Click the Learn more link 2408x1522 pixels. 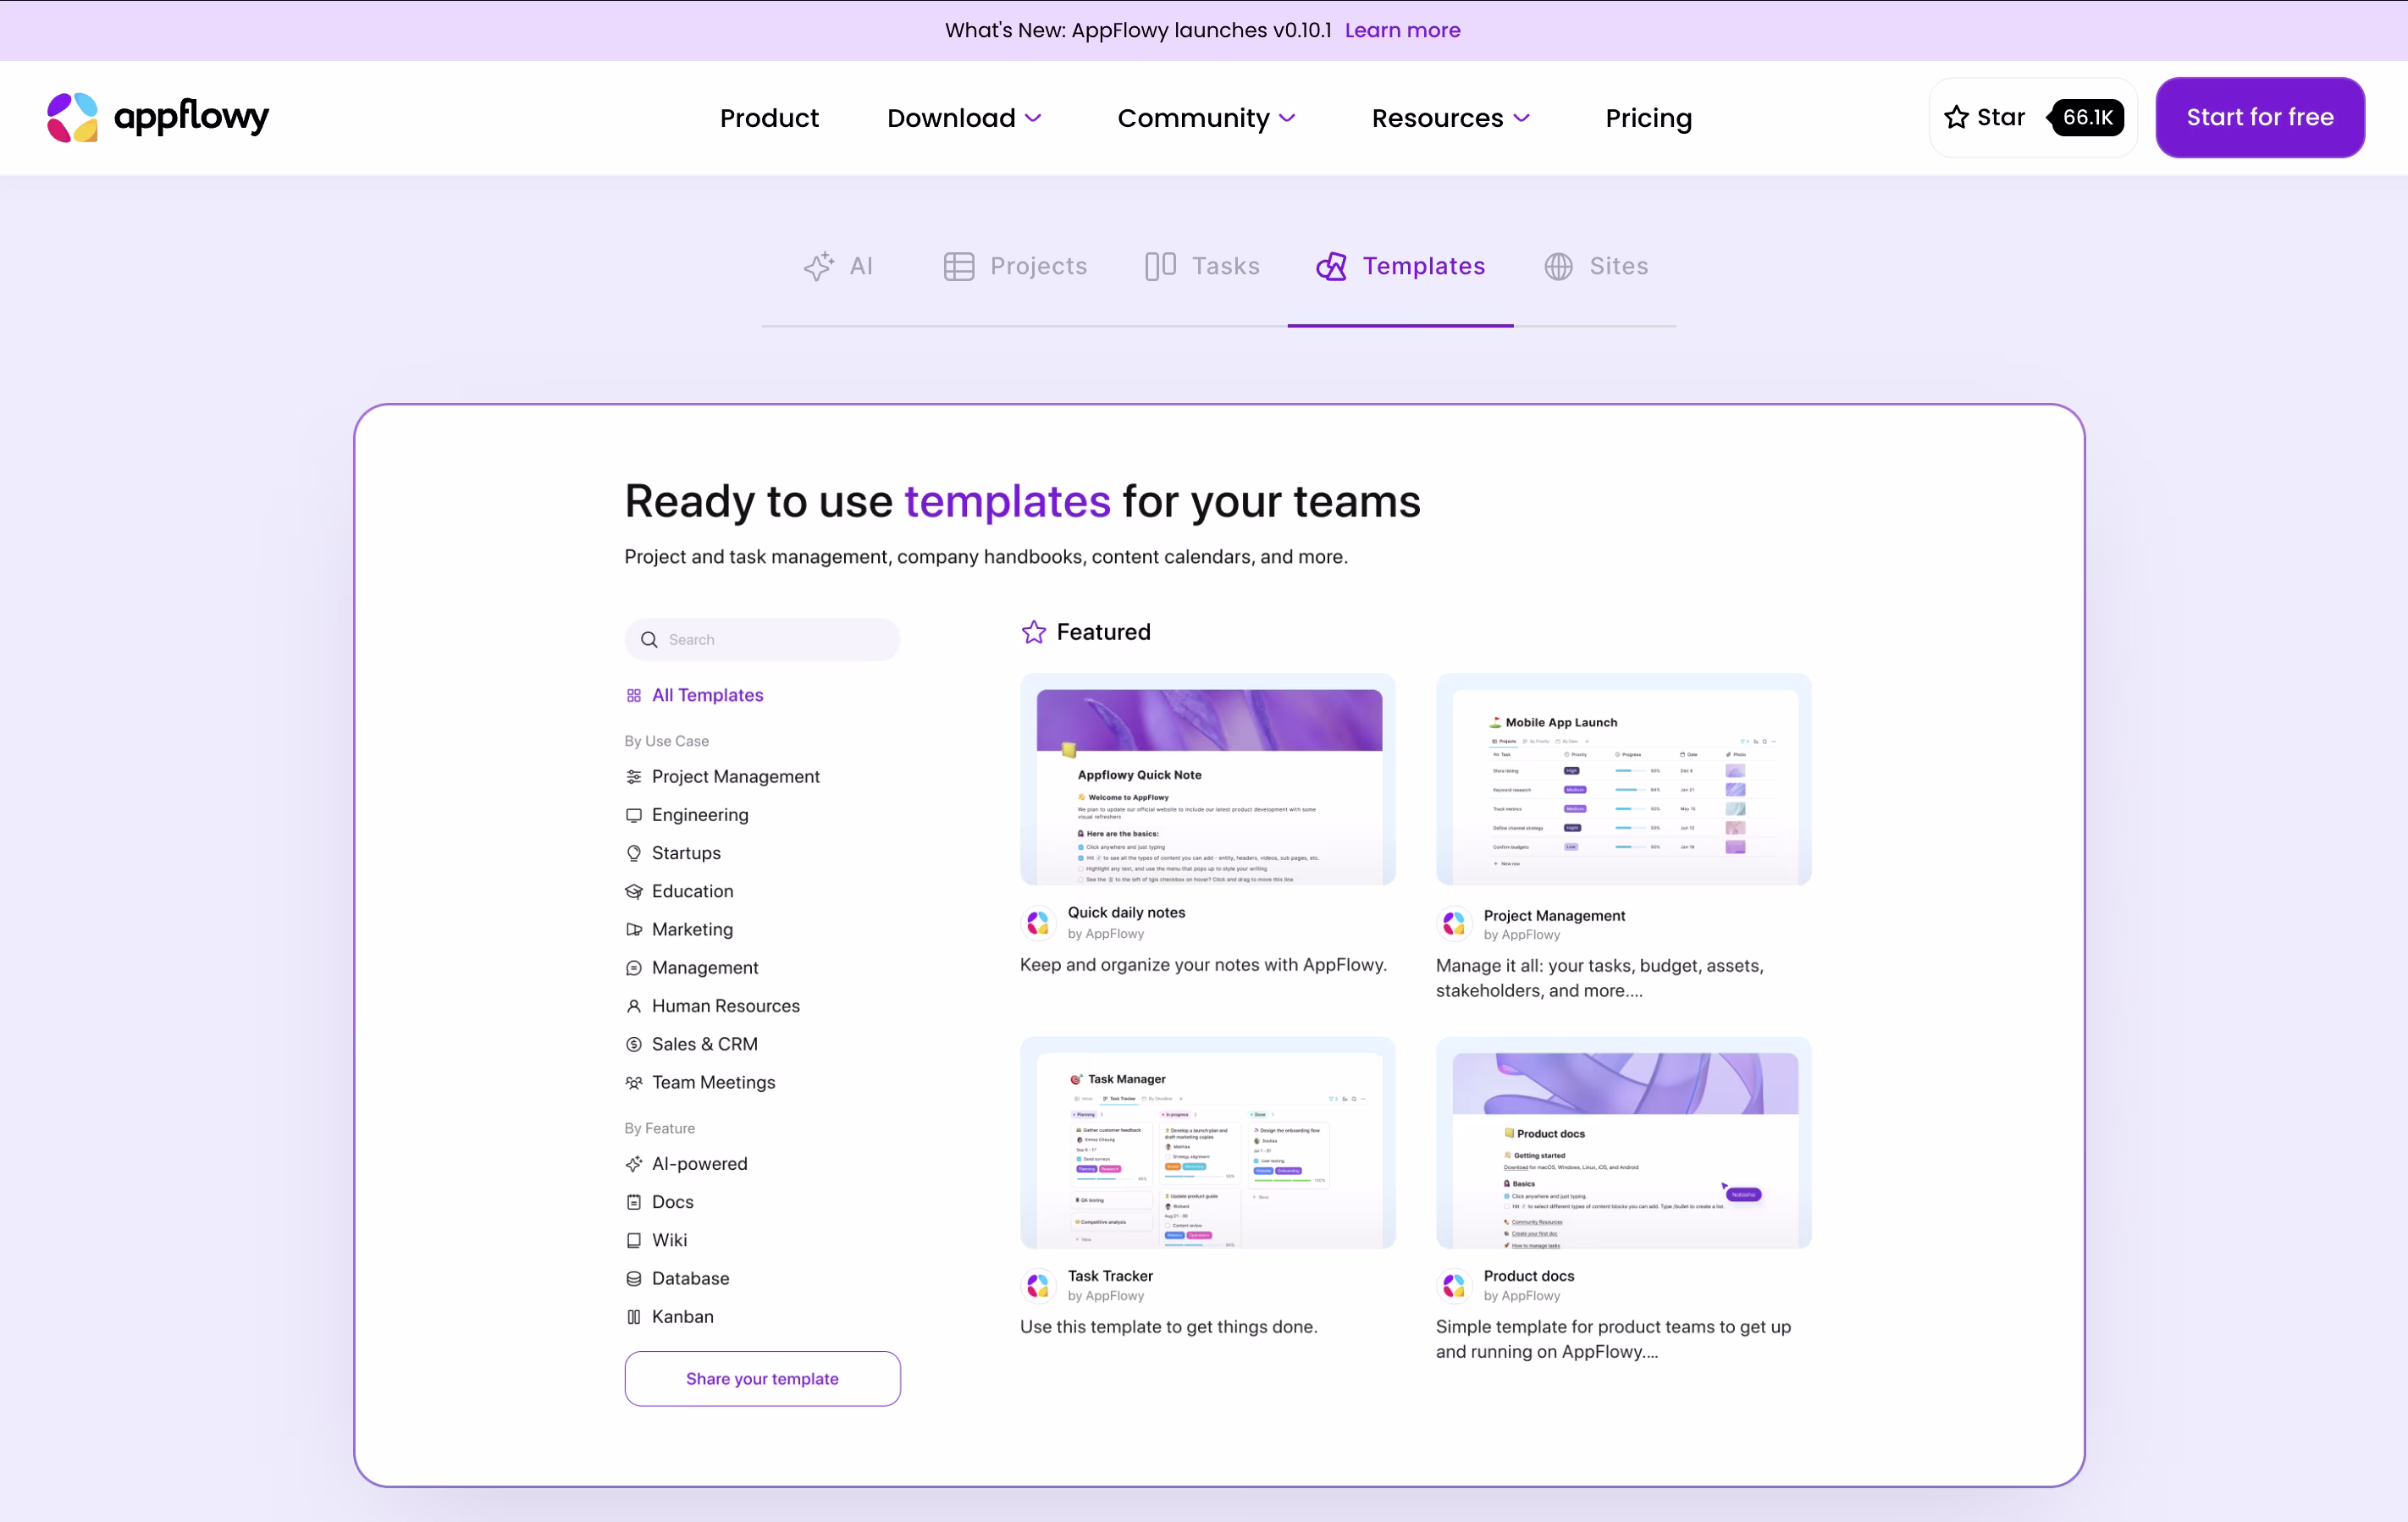[1402, 30]
